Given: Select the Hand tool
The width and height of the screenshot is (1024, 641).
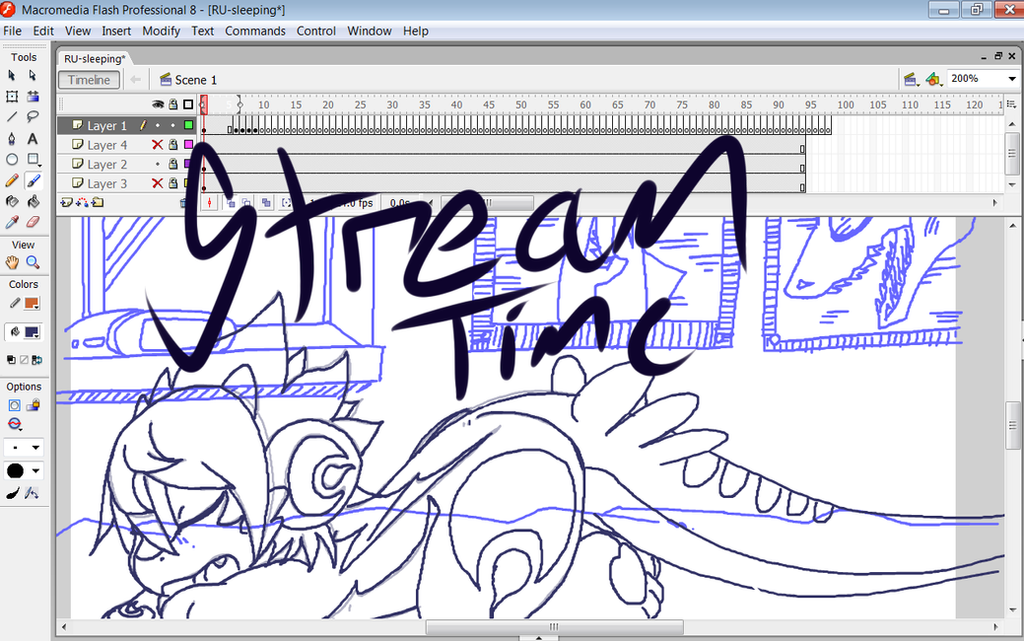Looking at the screenshot, I should [x=12, y=262].
